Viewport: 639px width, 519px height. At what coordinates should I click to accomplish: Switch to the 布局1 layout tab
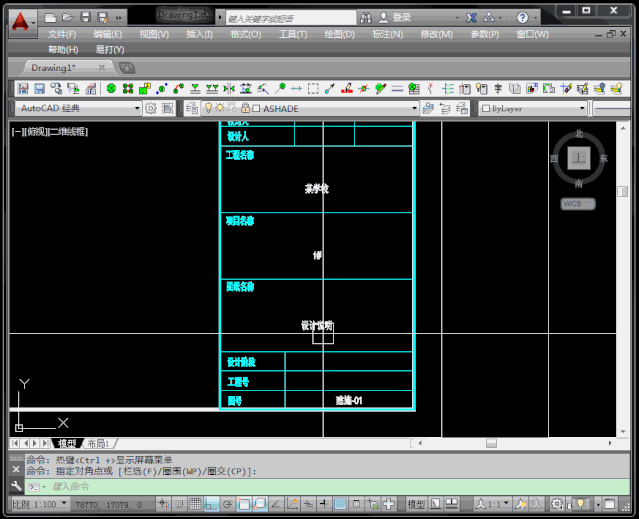click(x=99, y=443)
